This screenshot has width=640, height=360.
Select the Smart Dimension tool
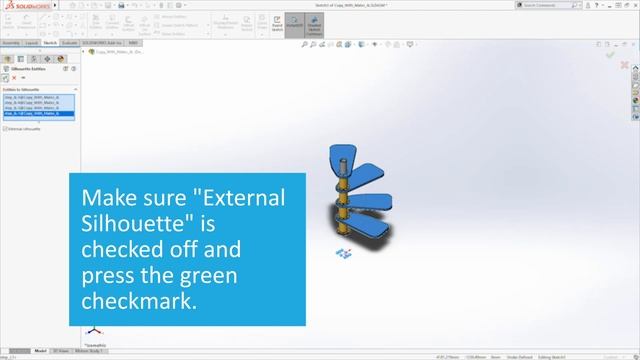pyautogui.click(x=26, y=22)
